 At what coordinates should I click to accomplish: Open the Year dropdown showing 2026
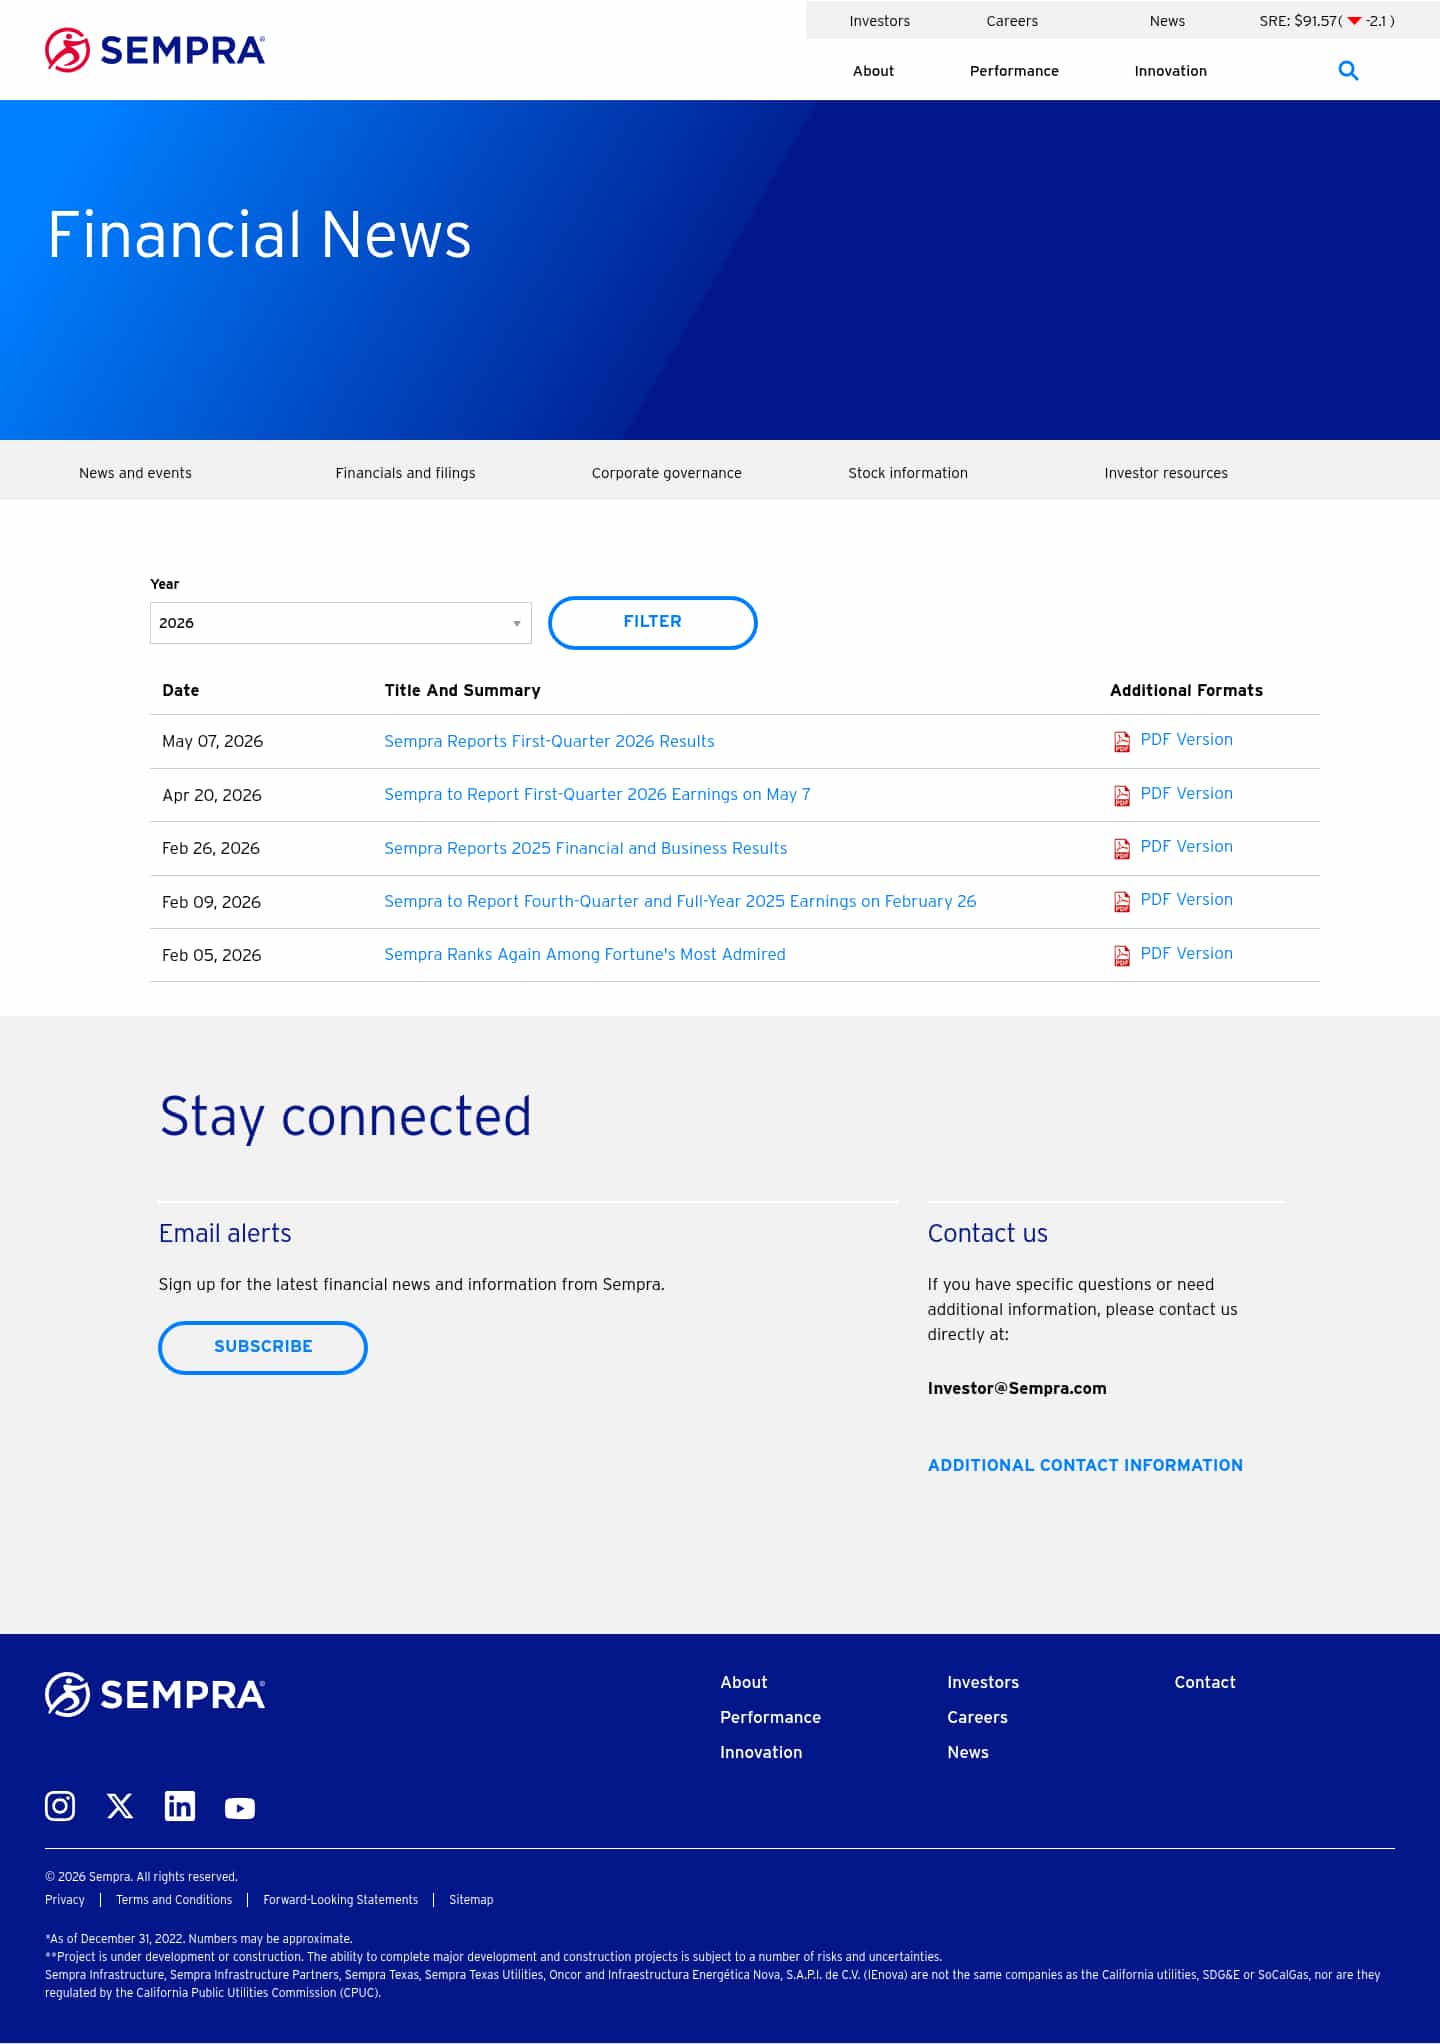(x=341, y=623)
